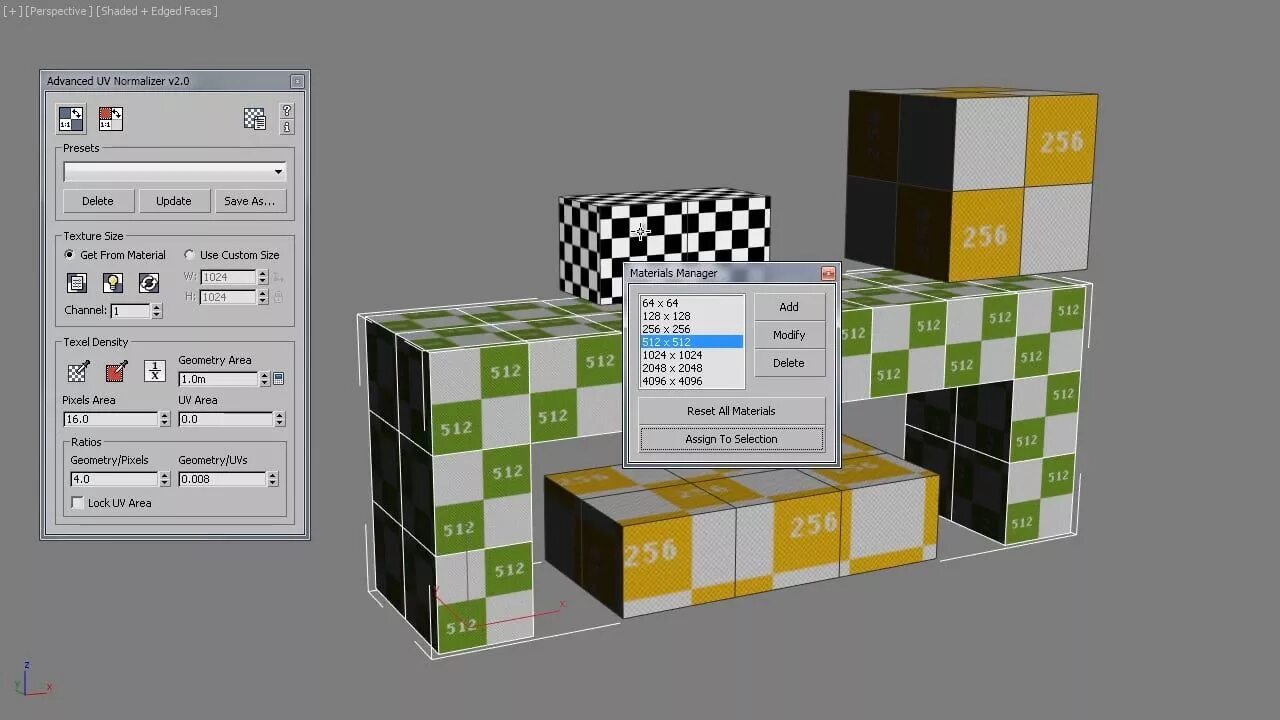
Task: Click the Reset All Materials button
Action: [x=731, y=411]
